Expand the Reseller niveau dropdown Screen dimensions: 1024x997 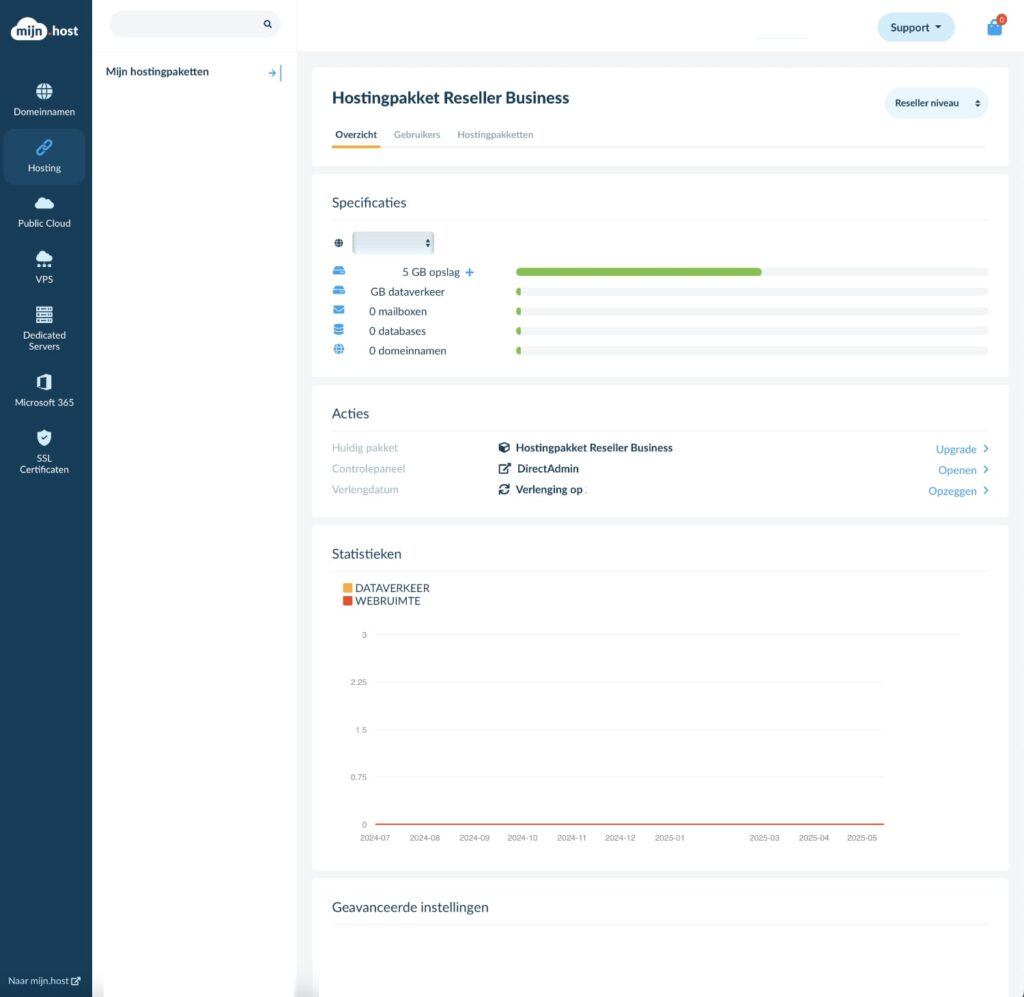point(936,103)
